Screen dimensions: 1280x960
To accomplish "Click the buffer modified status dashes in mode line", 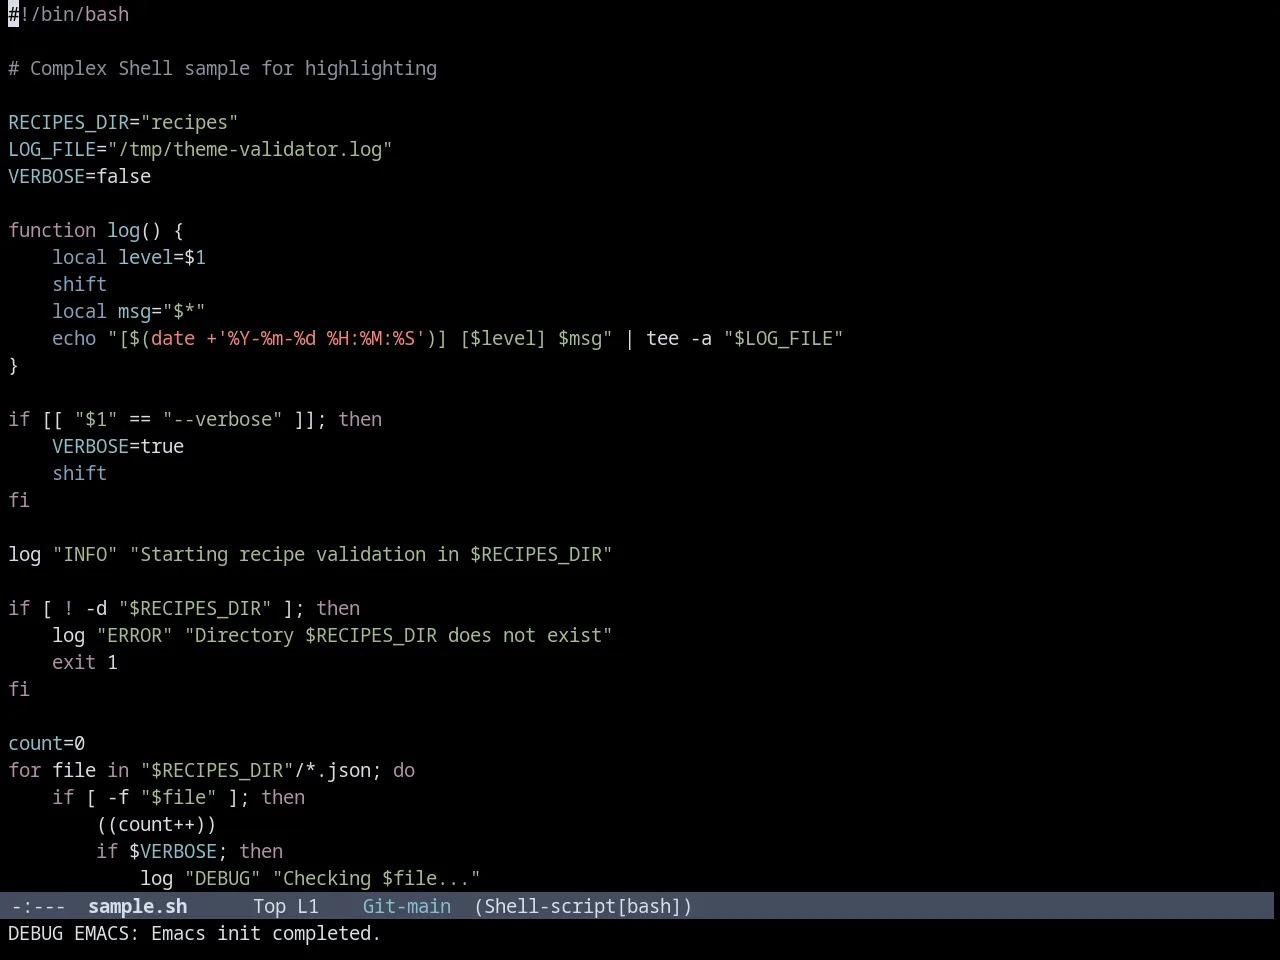I will pos(38,907).
